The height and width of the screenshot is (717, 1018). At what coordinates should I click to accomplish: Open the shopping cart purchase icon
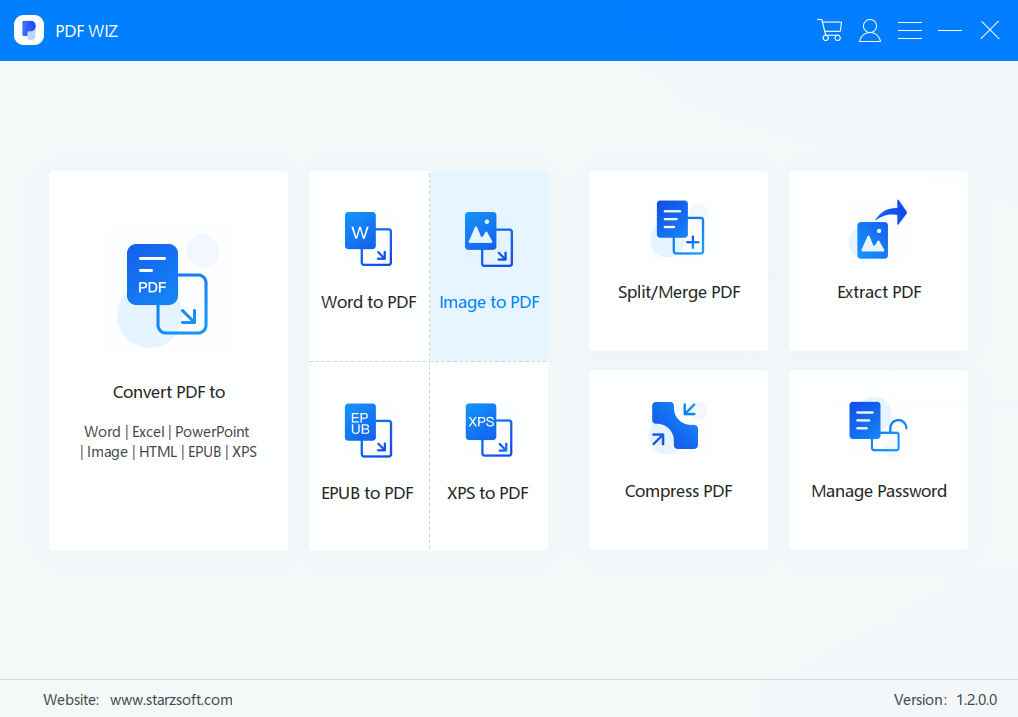pos(830,31)
